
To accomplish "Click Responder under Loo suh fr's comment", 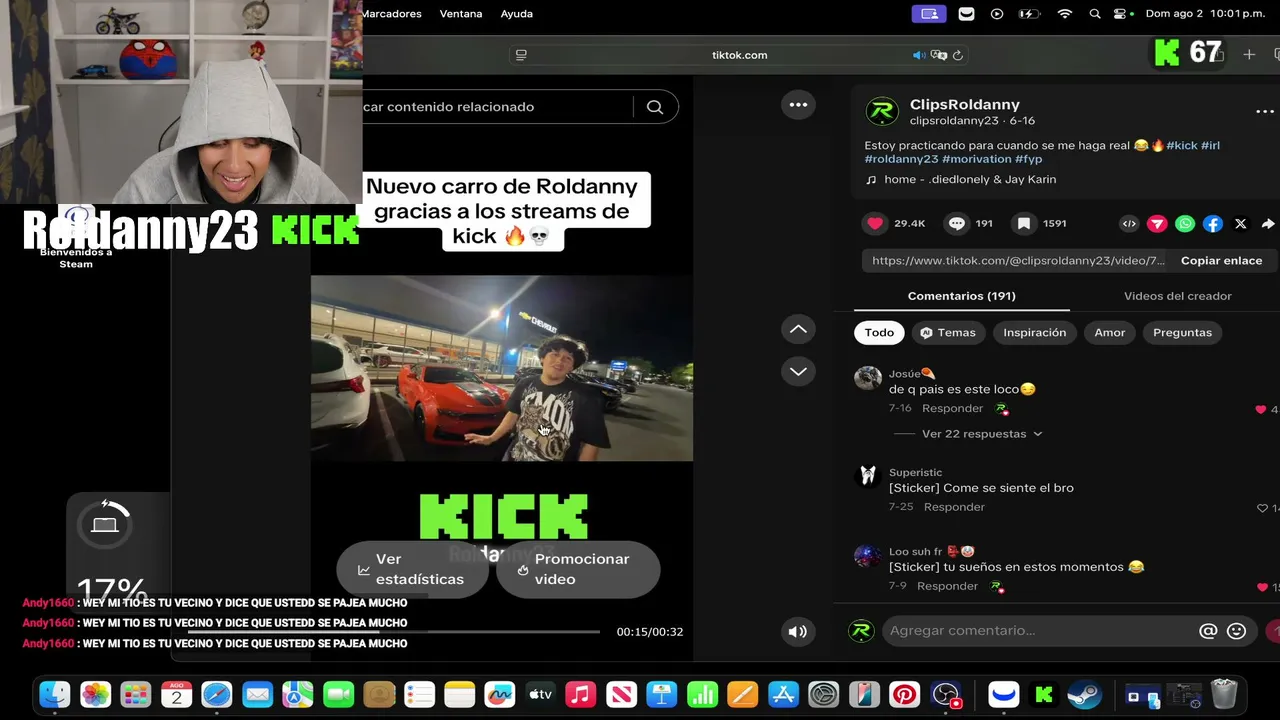I will 947,586.
